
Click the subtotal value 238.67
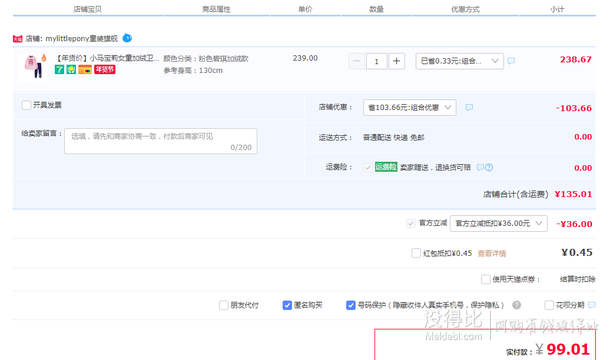click(576, 60)
